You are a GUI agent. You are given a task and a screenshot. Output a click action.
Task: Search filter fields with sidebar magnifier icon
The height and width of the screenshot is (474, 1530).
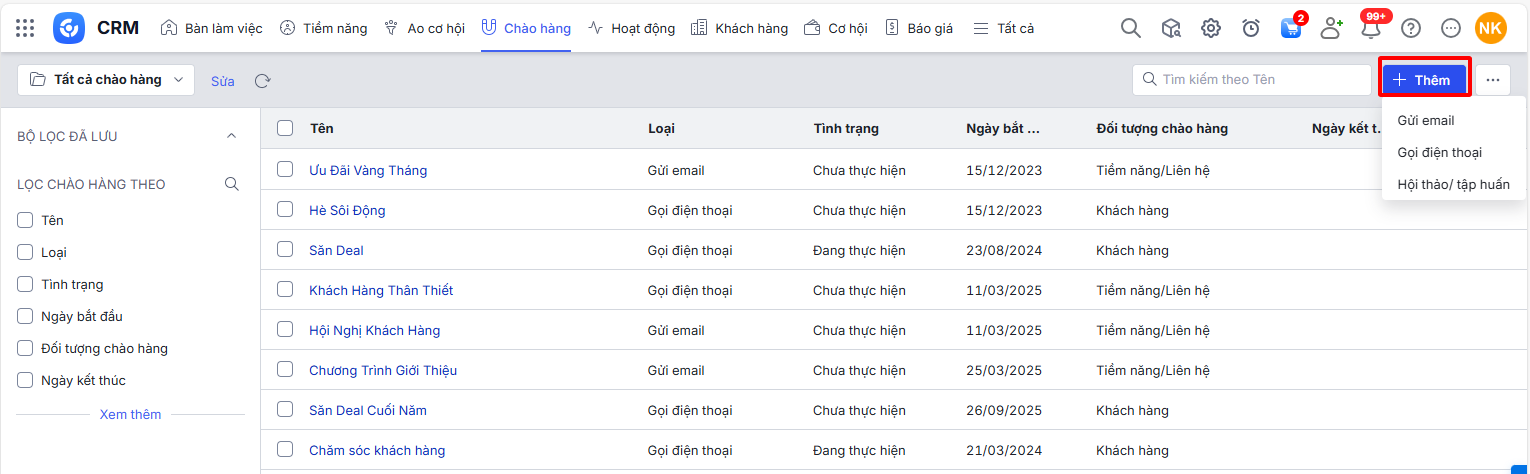pos(232,184)
